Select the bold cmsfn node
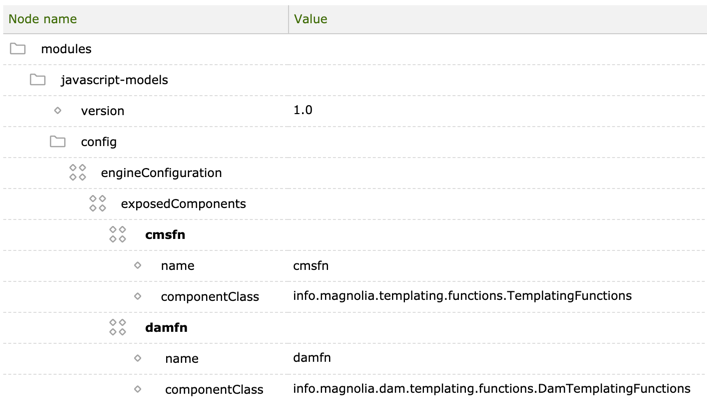Screen dimensions: 707x403 [x=165, y=234]
